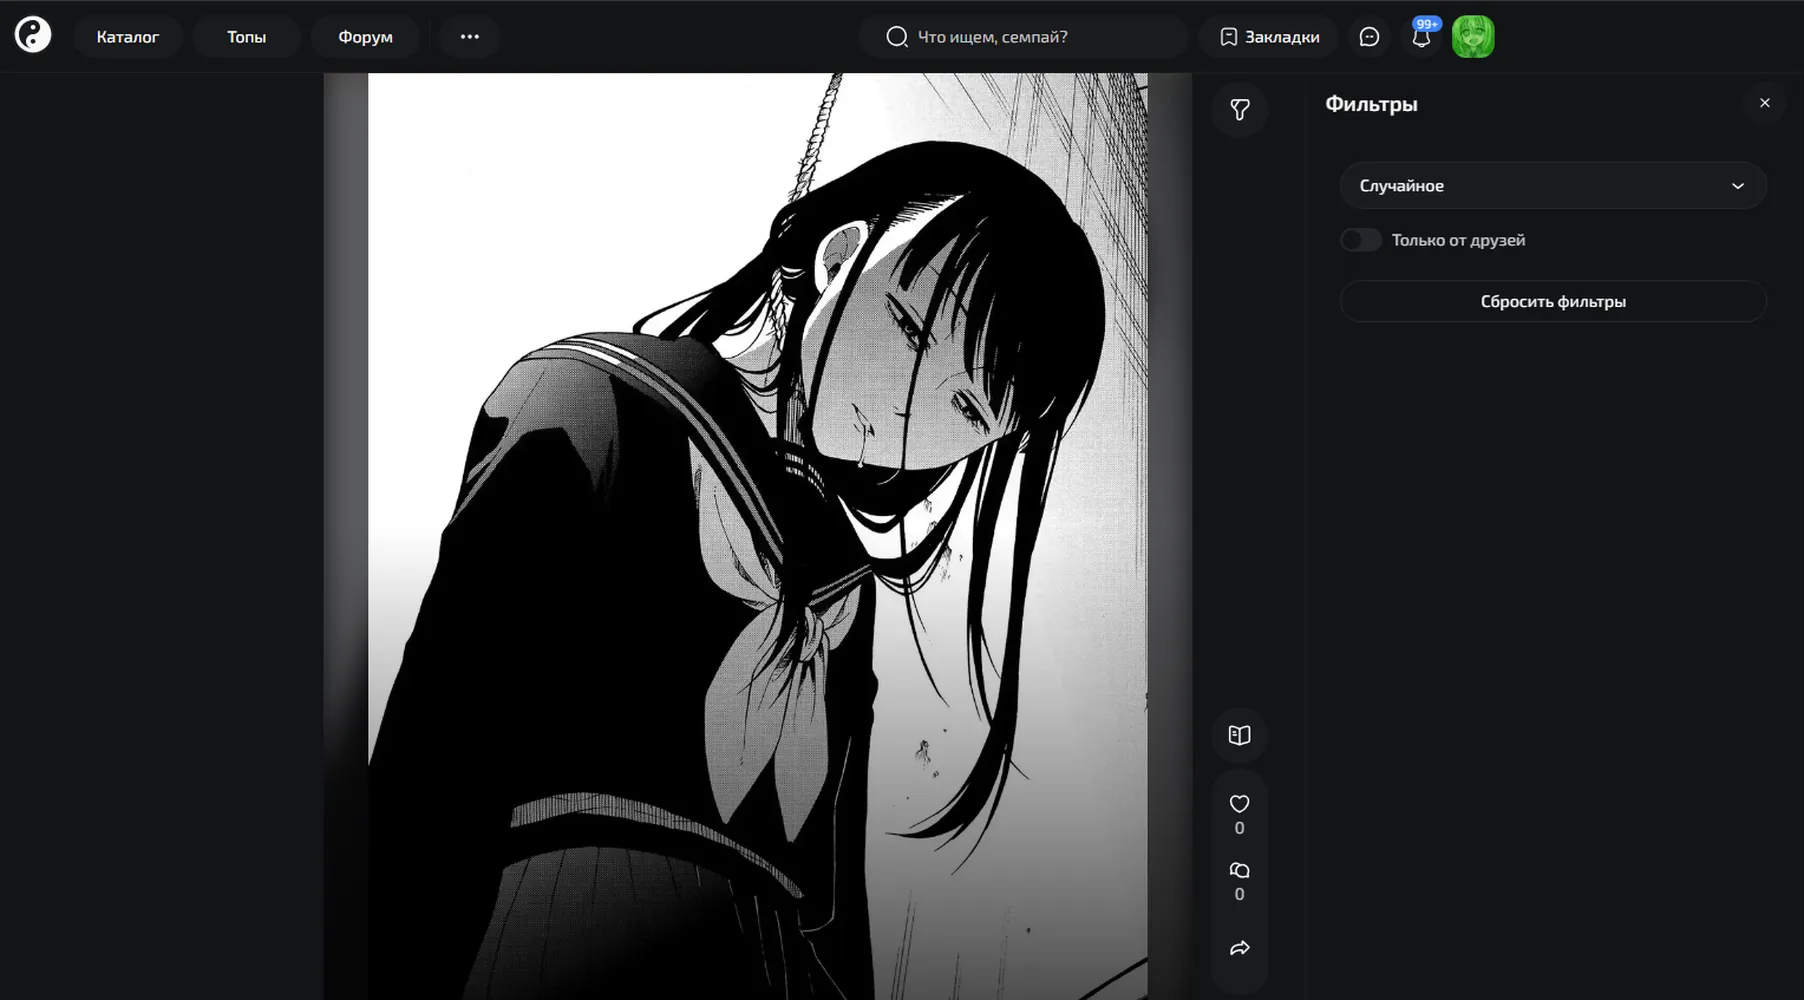Open the Закладки bookmarks button
Screen dimensions: 1804x1000
click(x=1269, y=37)
